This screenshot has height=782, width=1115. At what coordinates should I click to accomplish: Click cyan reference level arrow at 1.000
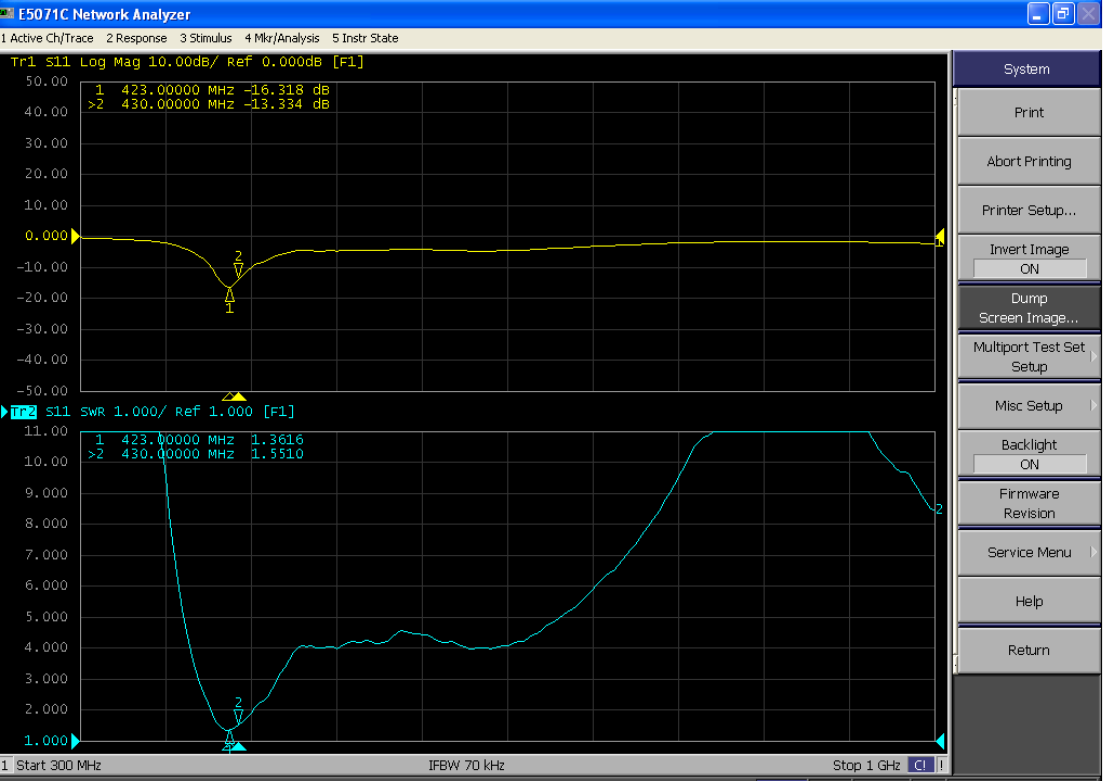coord(75,741)
